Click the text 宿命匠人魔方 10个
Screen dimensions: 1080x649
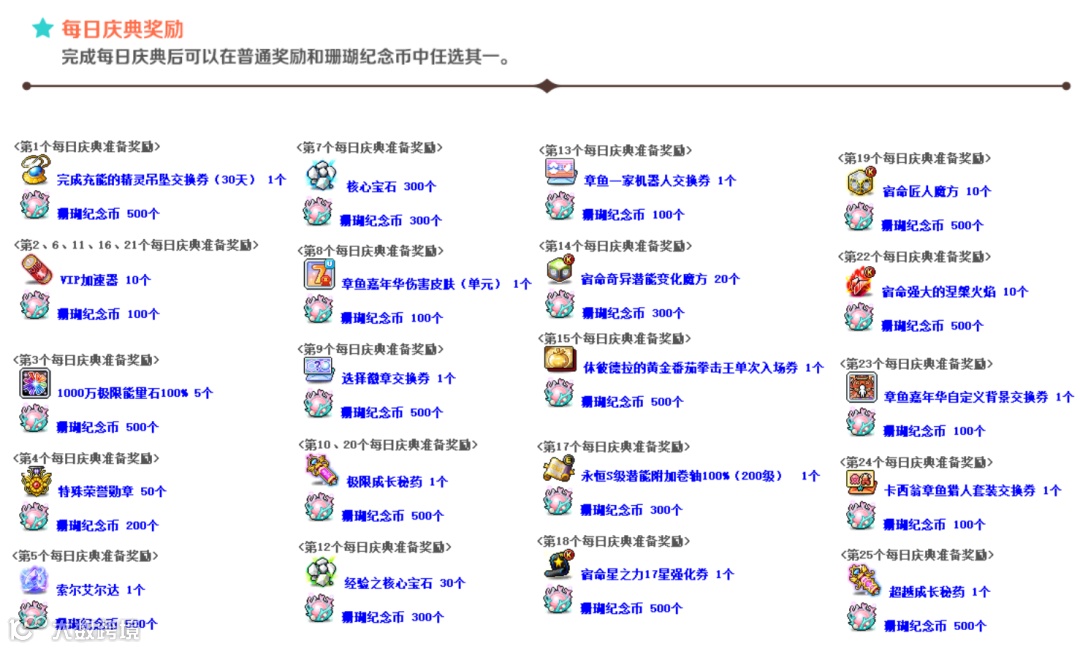click(x=937, y=192)
